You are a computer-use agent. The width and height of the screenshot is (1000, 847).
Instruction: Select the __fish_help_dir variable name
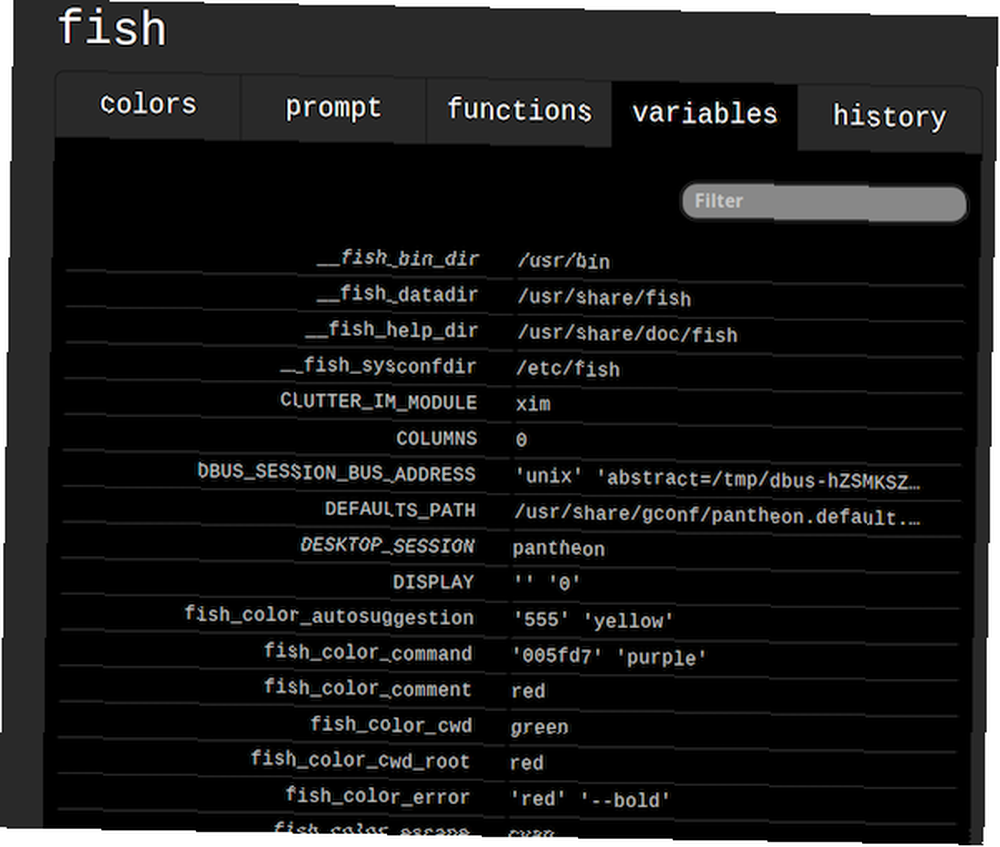pyautogui.click(x=392, y=330)
